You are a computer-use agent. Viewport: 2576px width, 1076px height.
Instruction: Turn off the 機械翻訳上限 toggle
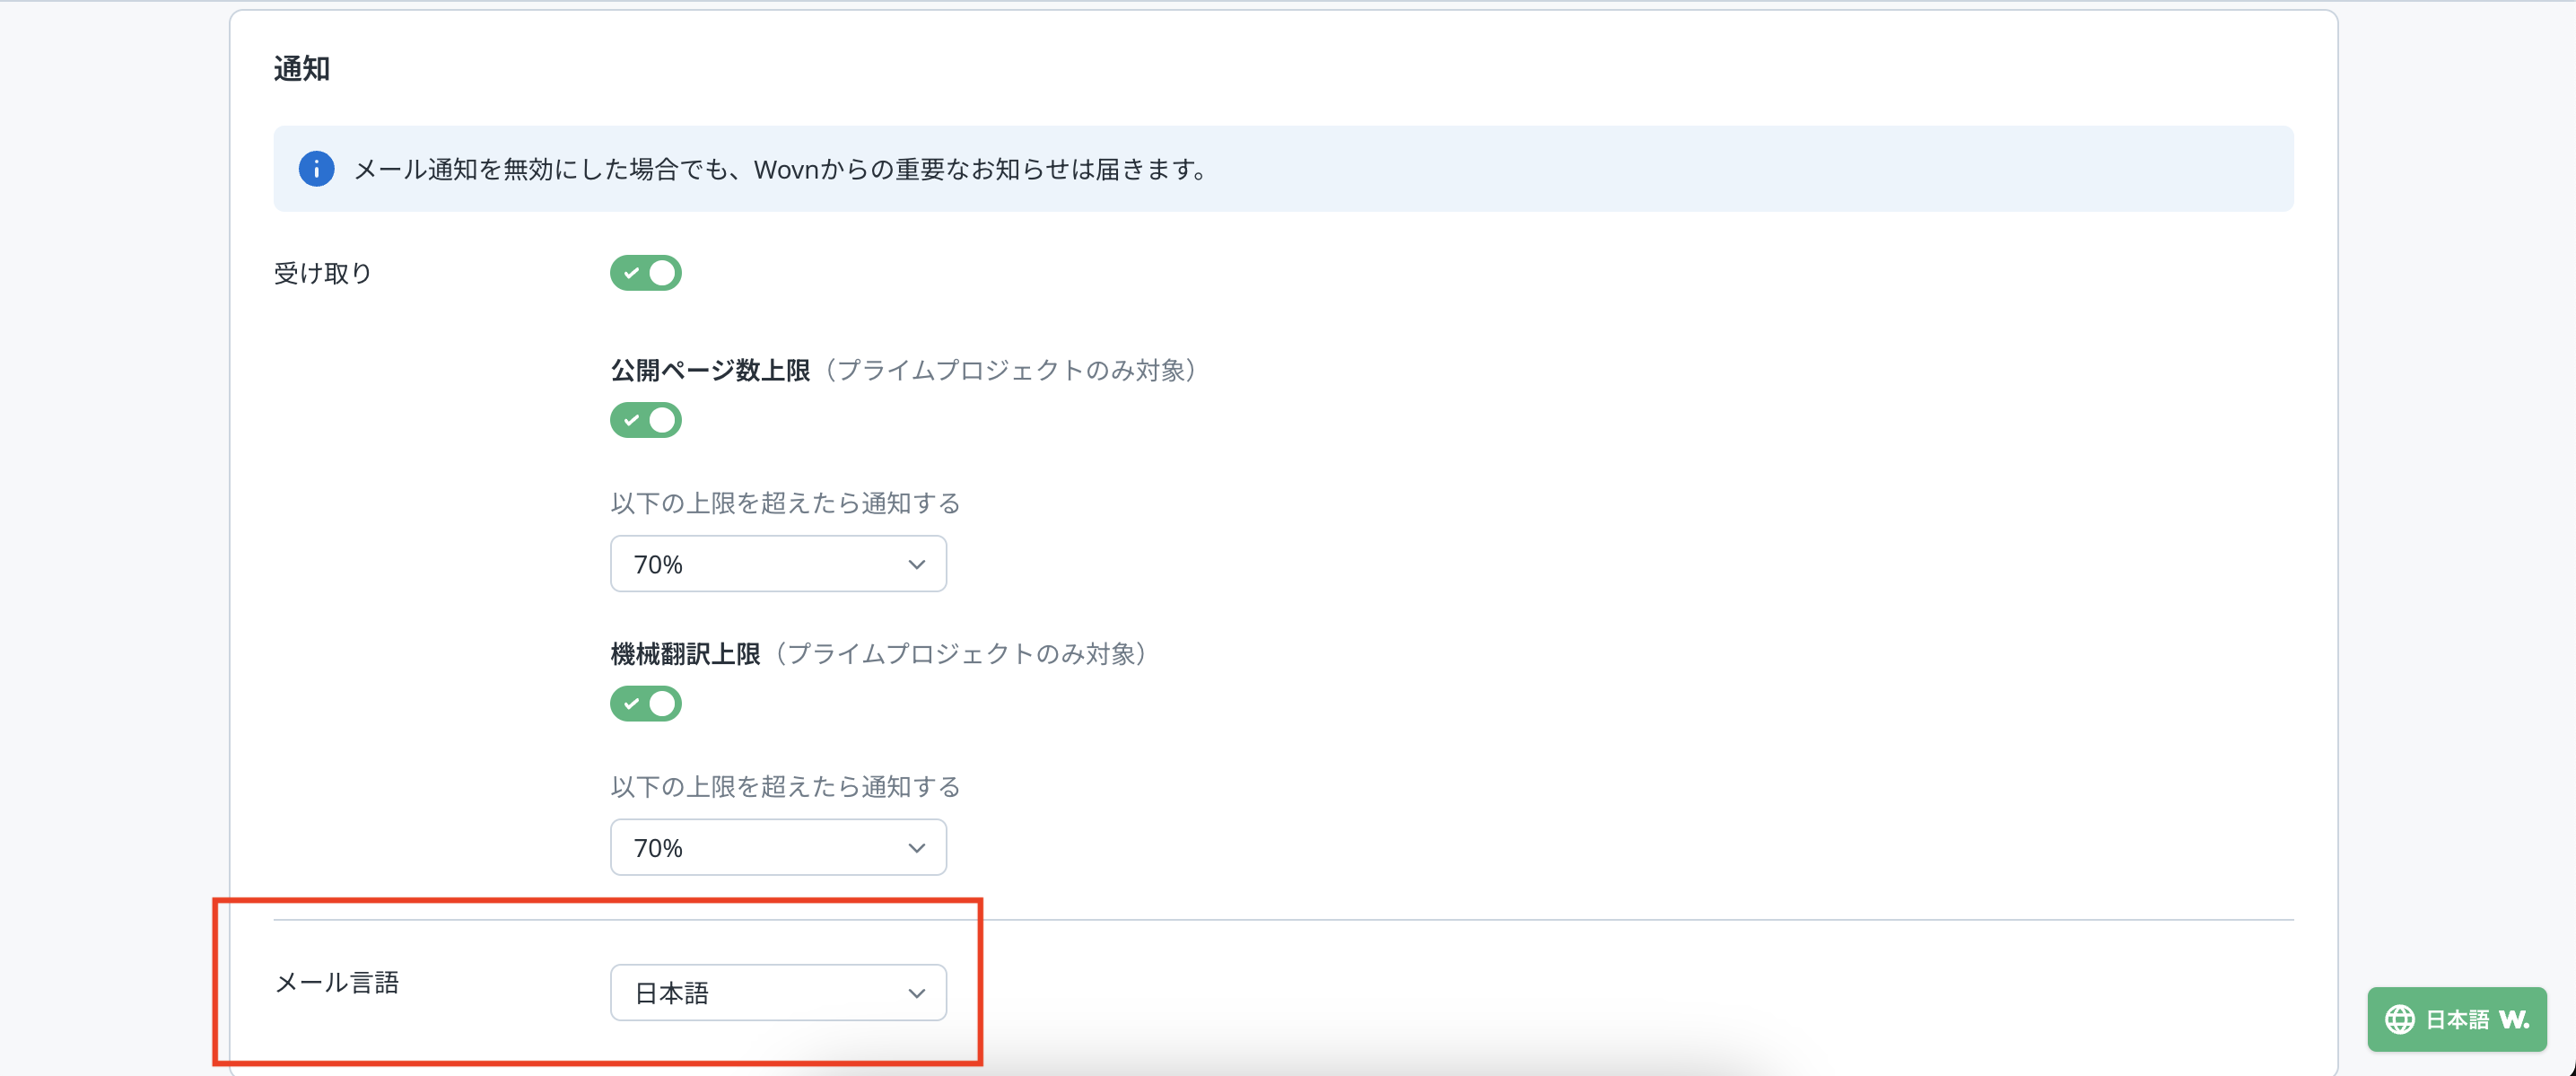646,704
